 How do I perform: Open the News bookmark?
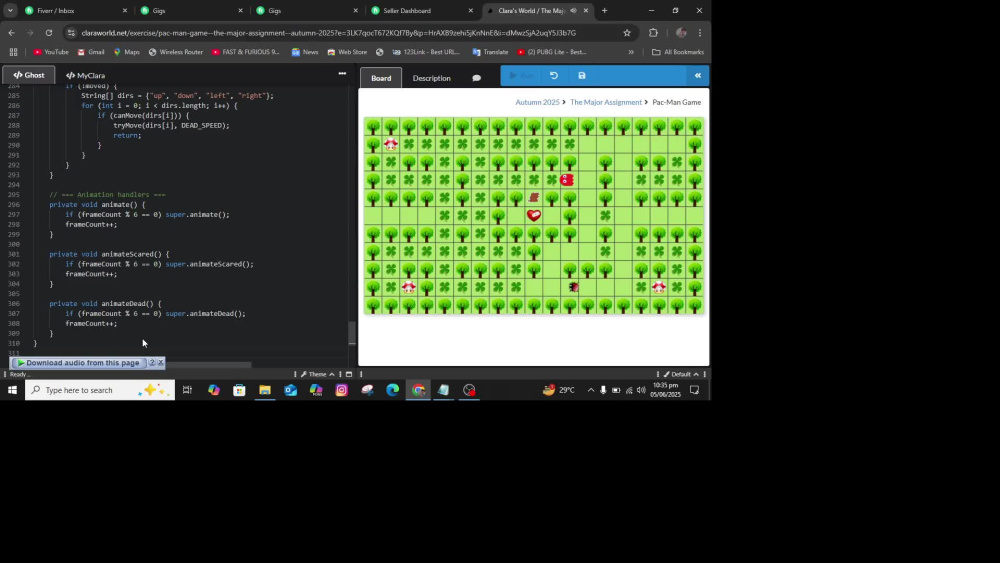point(305,52)
